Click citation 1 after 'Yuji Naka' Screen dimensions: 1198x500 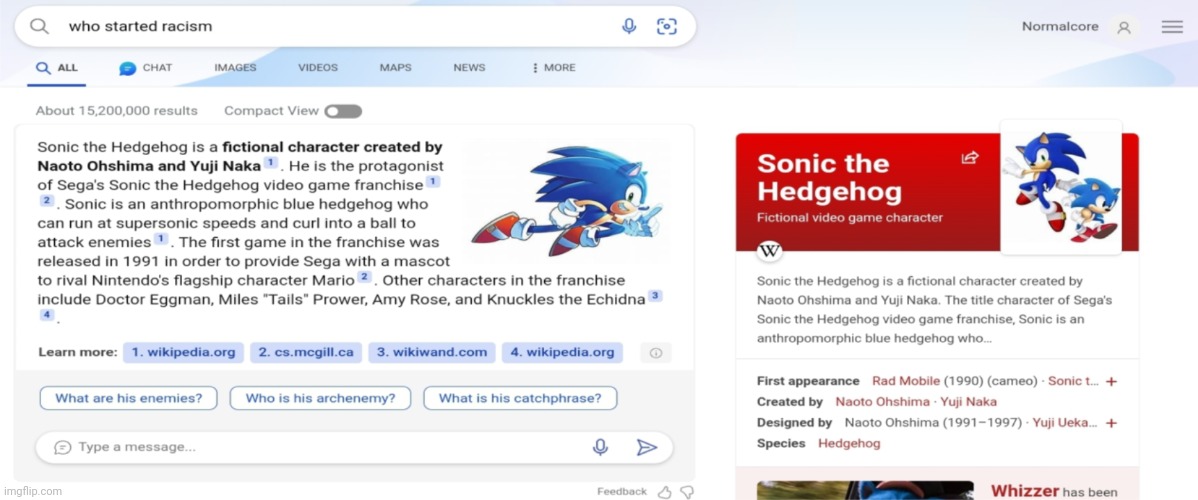coord(270,163)
